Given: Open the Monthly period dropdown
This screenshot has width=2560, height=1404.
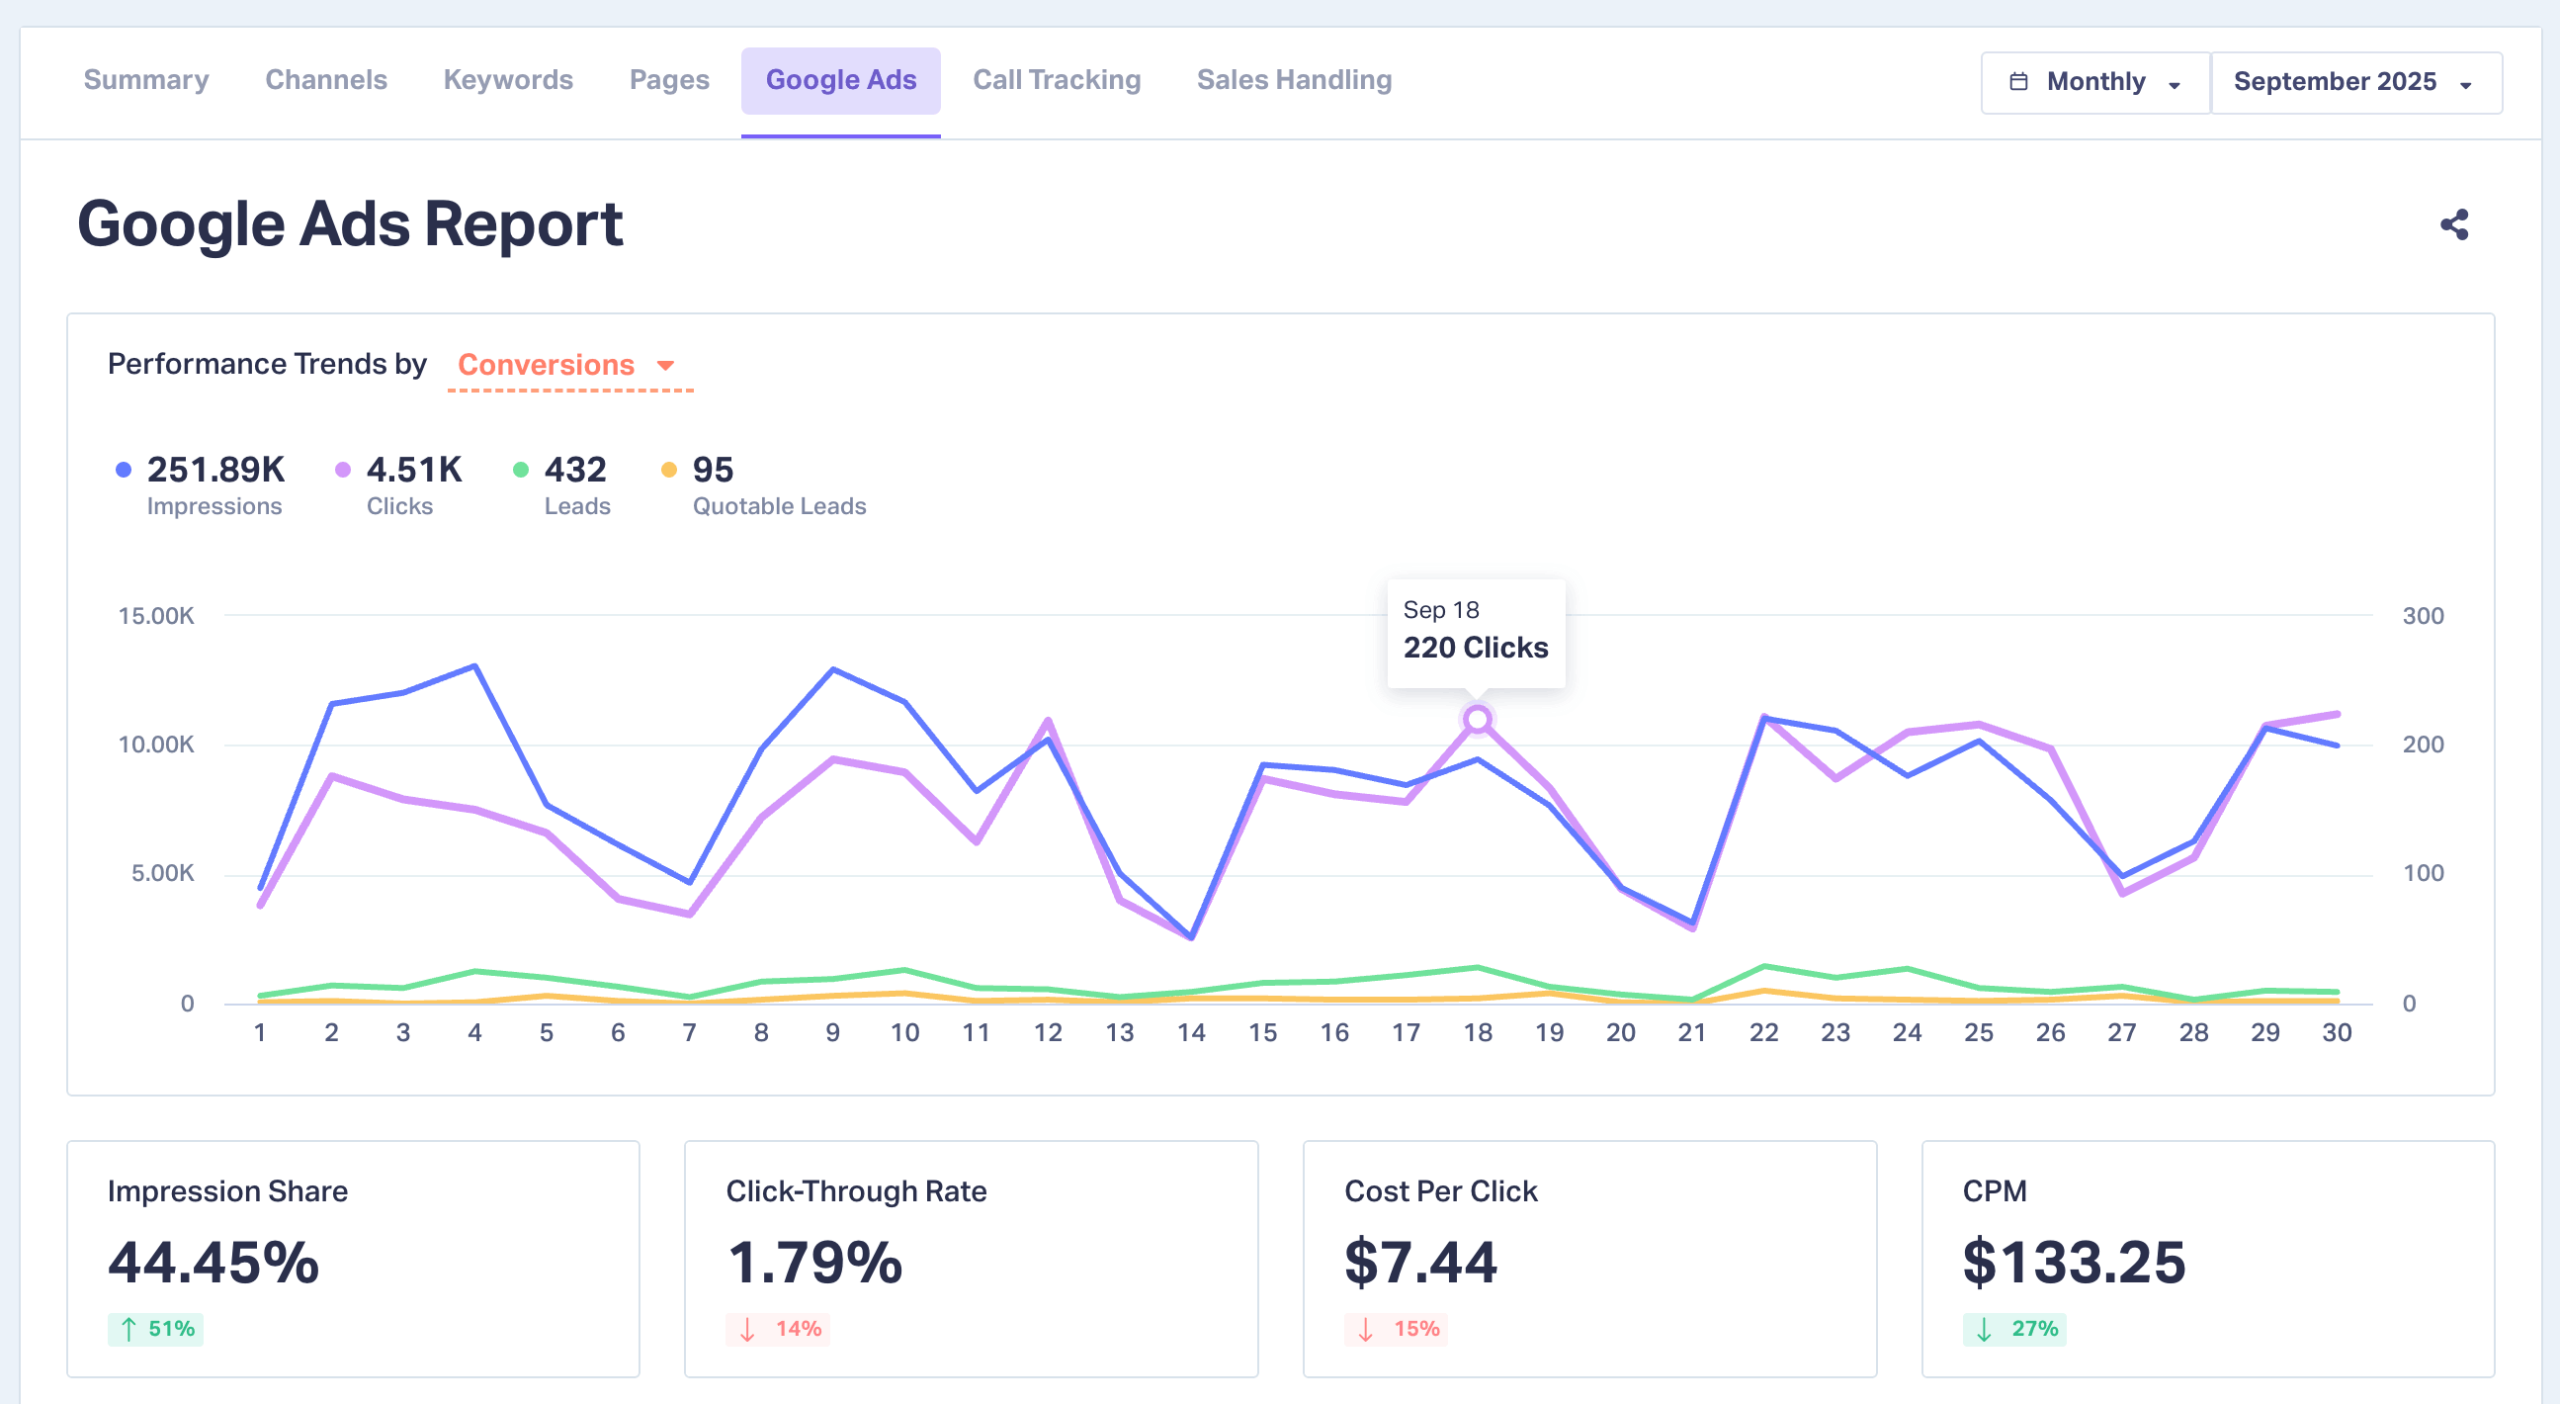Looking at the screenshot, I should pos(2095,82).
